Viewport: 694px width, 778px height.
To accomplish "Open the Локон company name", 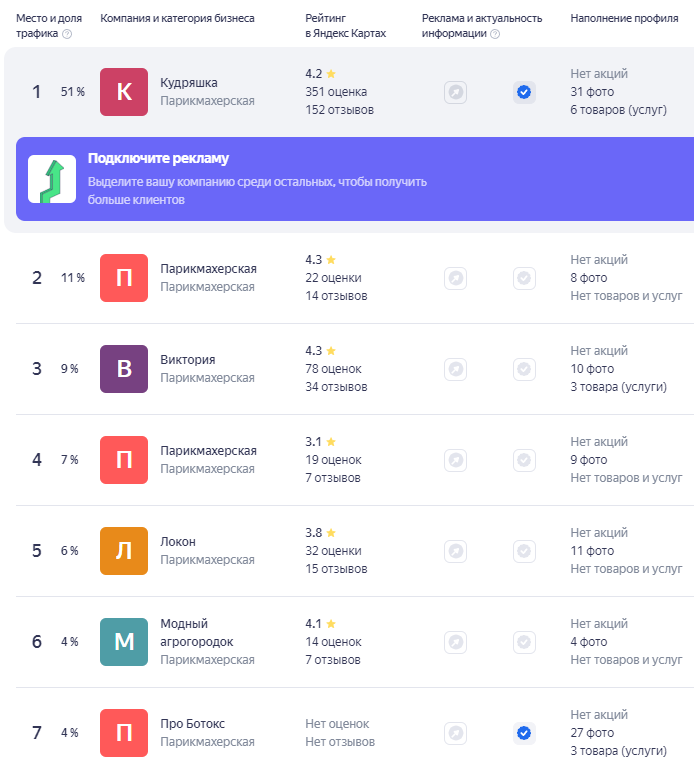I will click(x=178, y=541).
